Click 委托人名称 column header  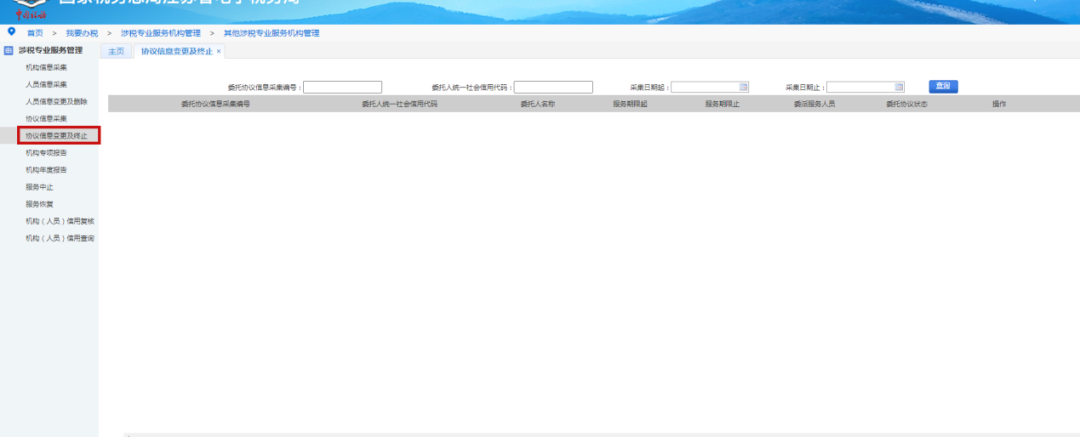pos(538,104)
